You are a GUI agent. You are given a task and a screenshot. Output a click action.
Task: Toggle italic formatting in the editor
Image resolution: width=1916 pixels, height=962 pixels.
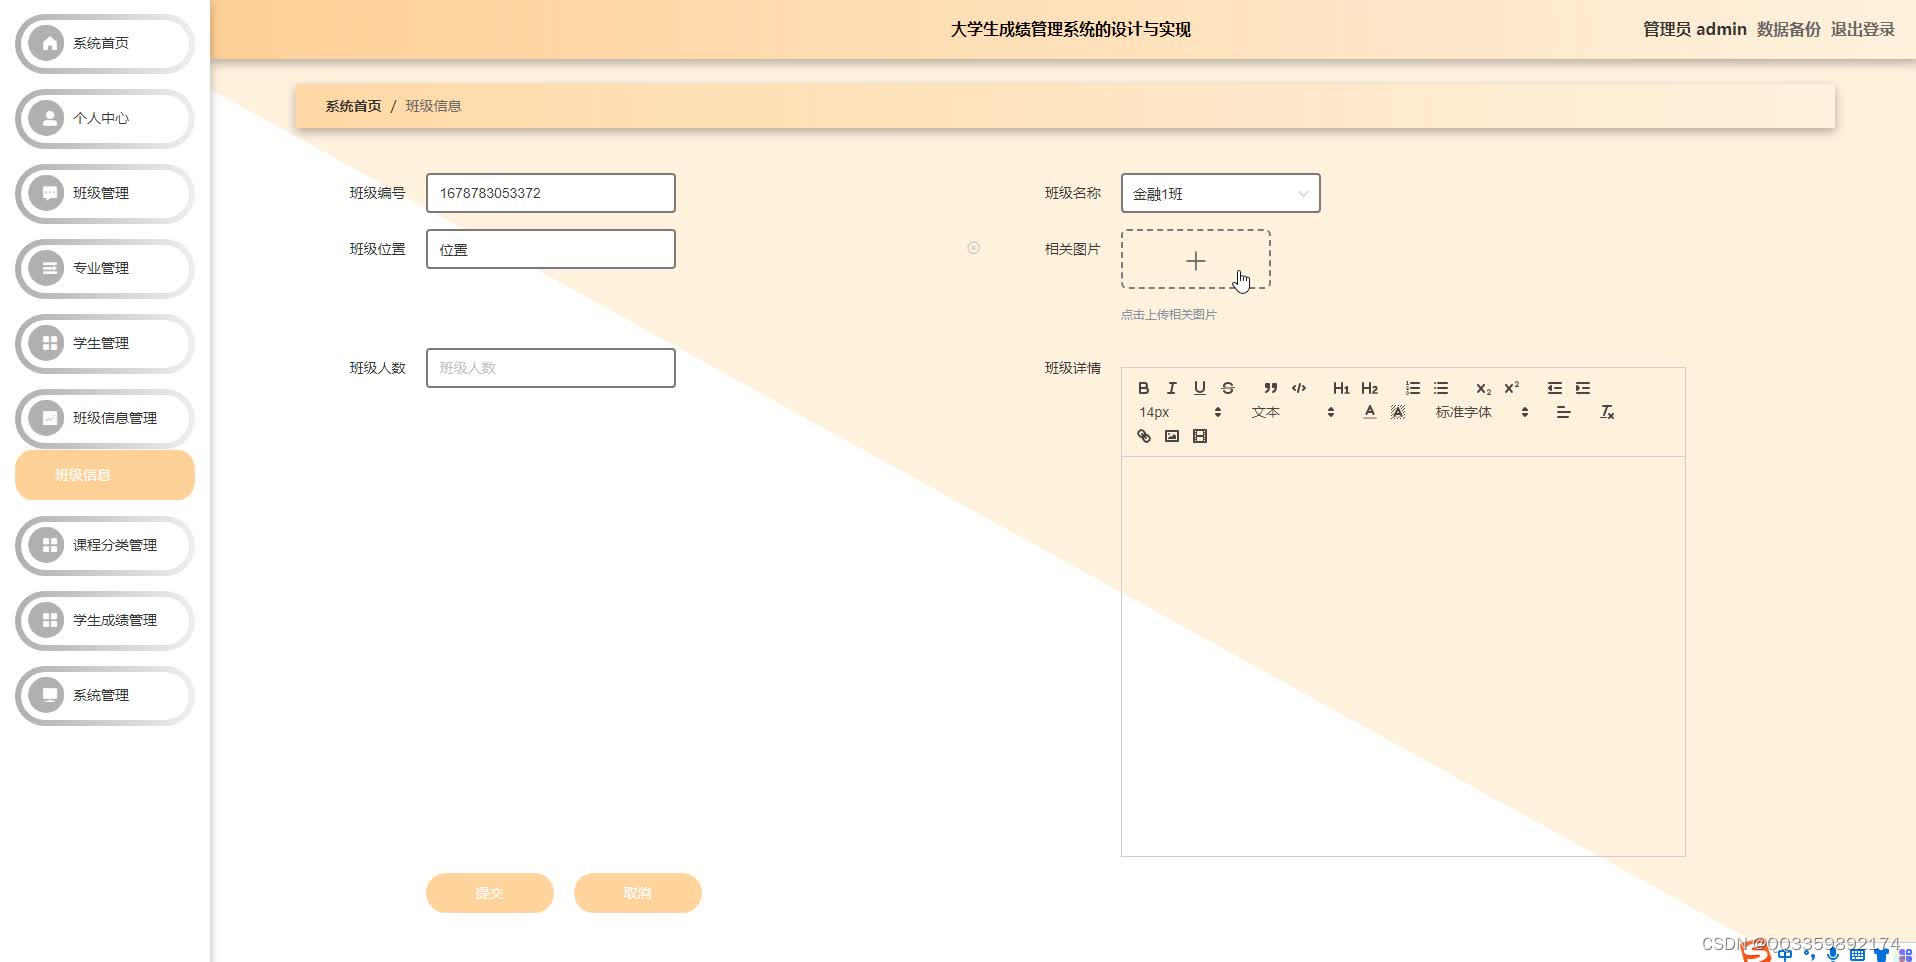(x=1171, y=388)
